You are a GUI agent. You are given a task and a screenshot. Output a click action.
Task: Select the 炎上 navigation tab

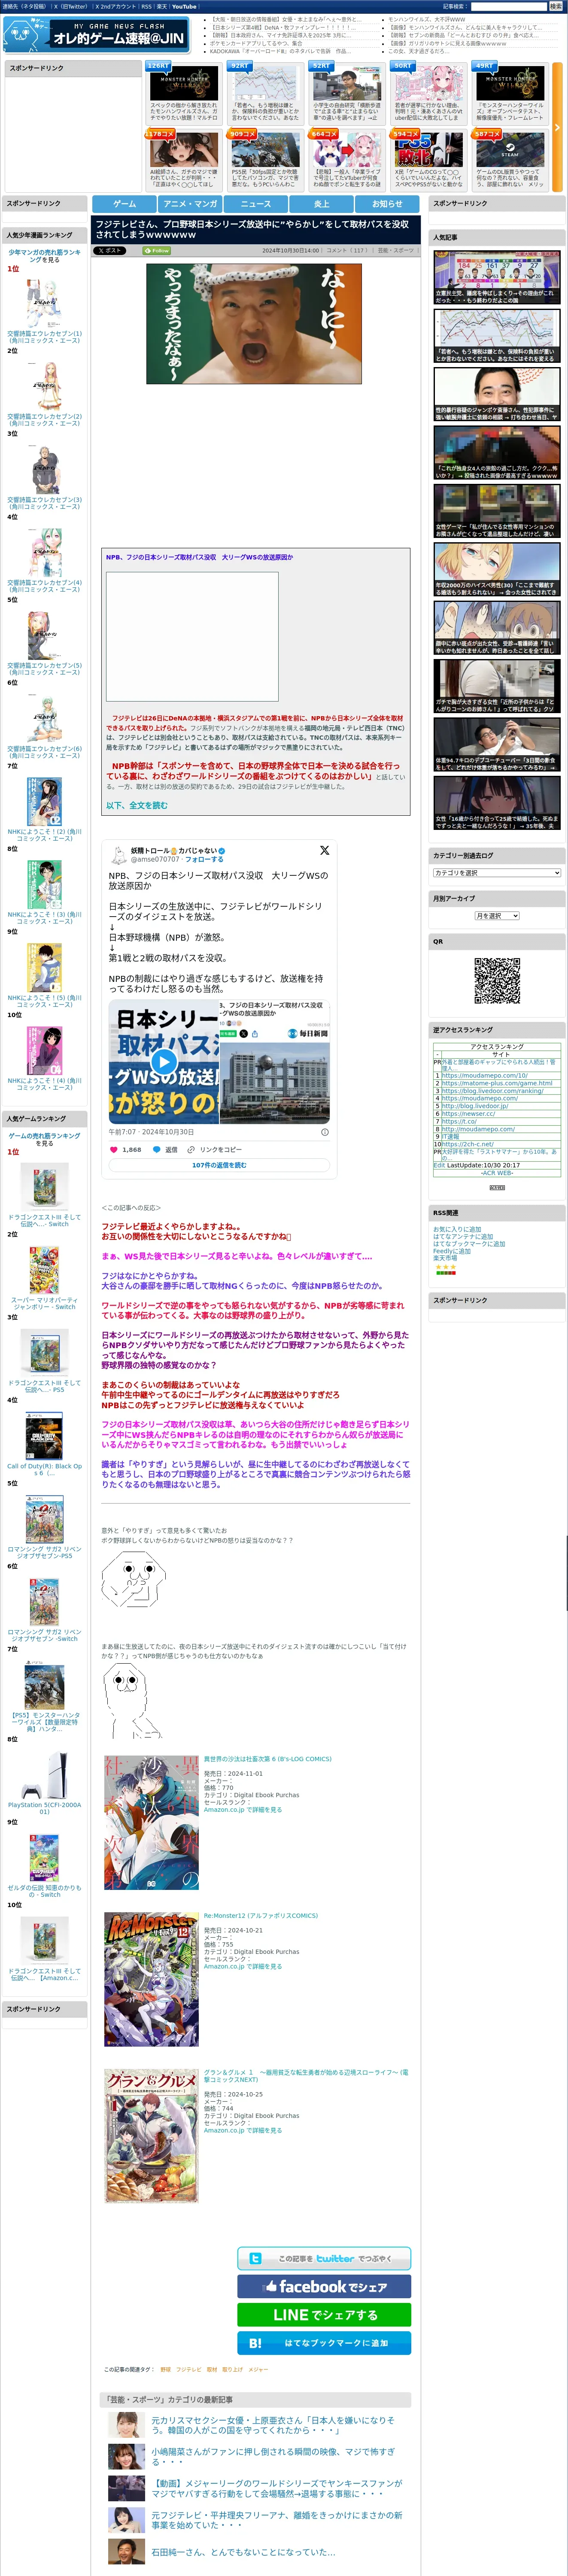click(322, 204)
